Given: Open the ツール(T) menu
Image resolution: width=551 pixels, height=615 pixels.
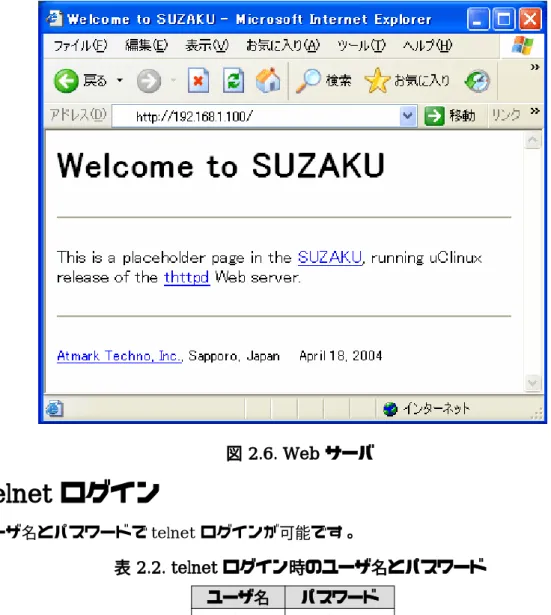Looking at the screenshot, I should pos(362,45).
